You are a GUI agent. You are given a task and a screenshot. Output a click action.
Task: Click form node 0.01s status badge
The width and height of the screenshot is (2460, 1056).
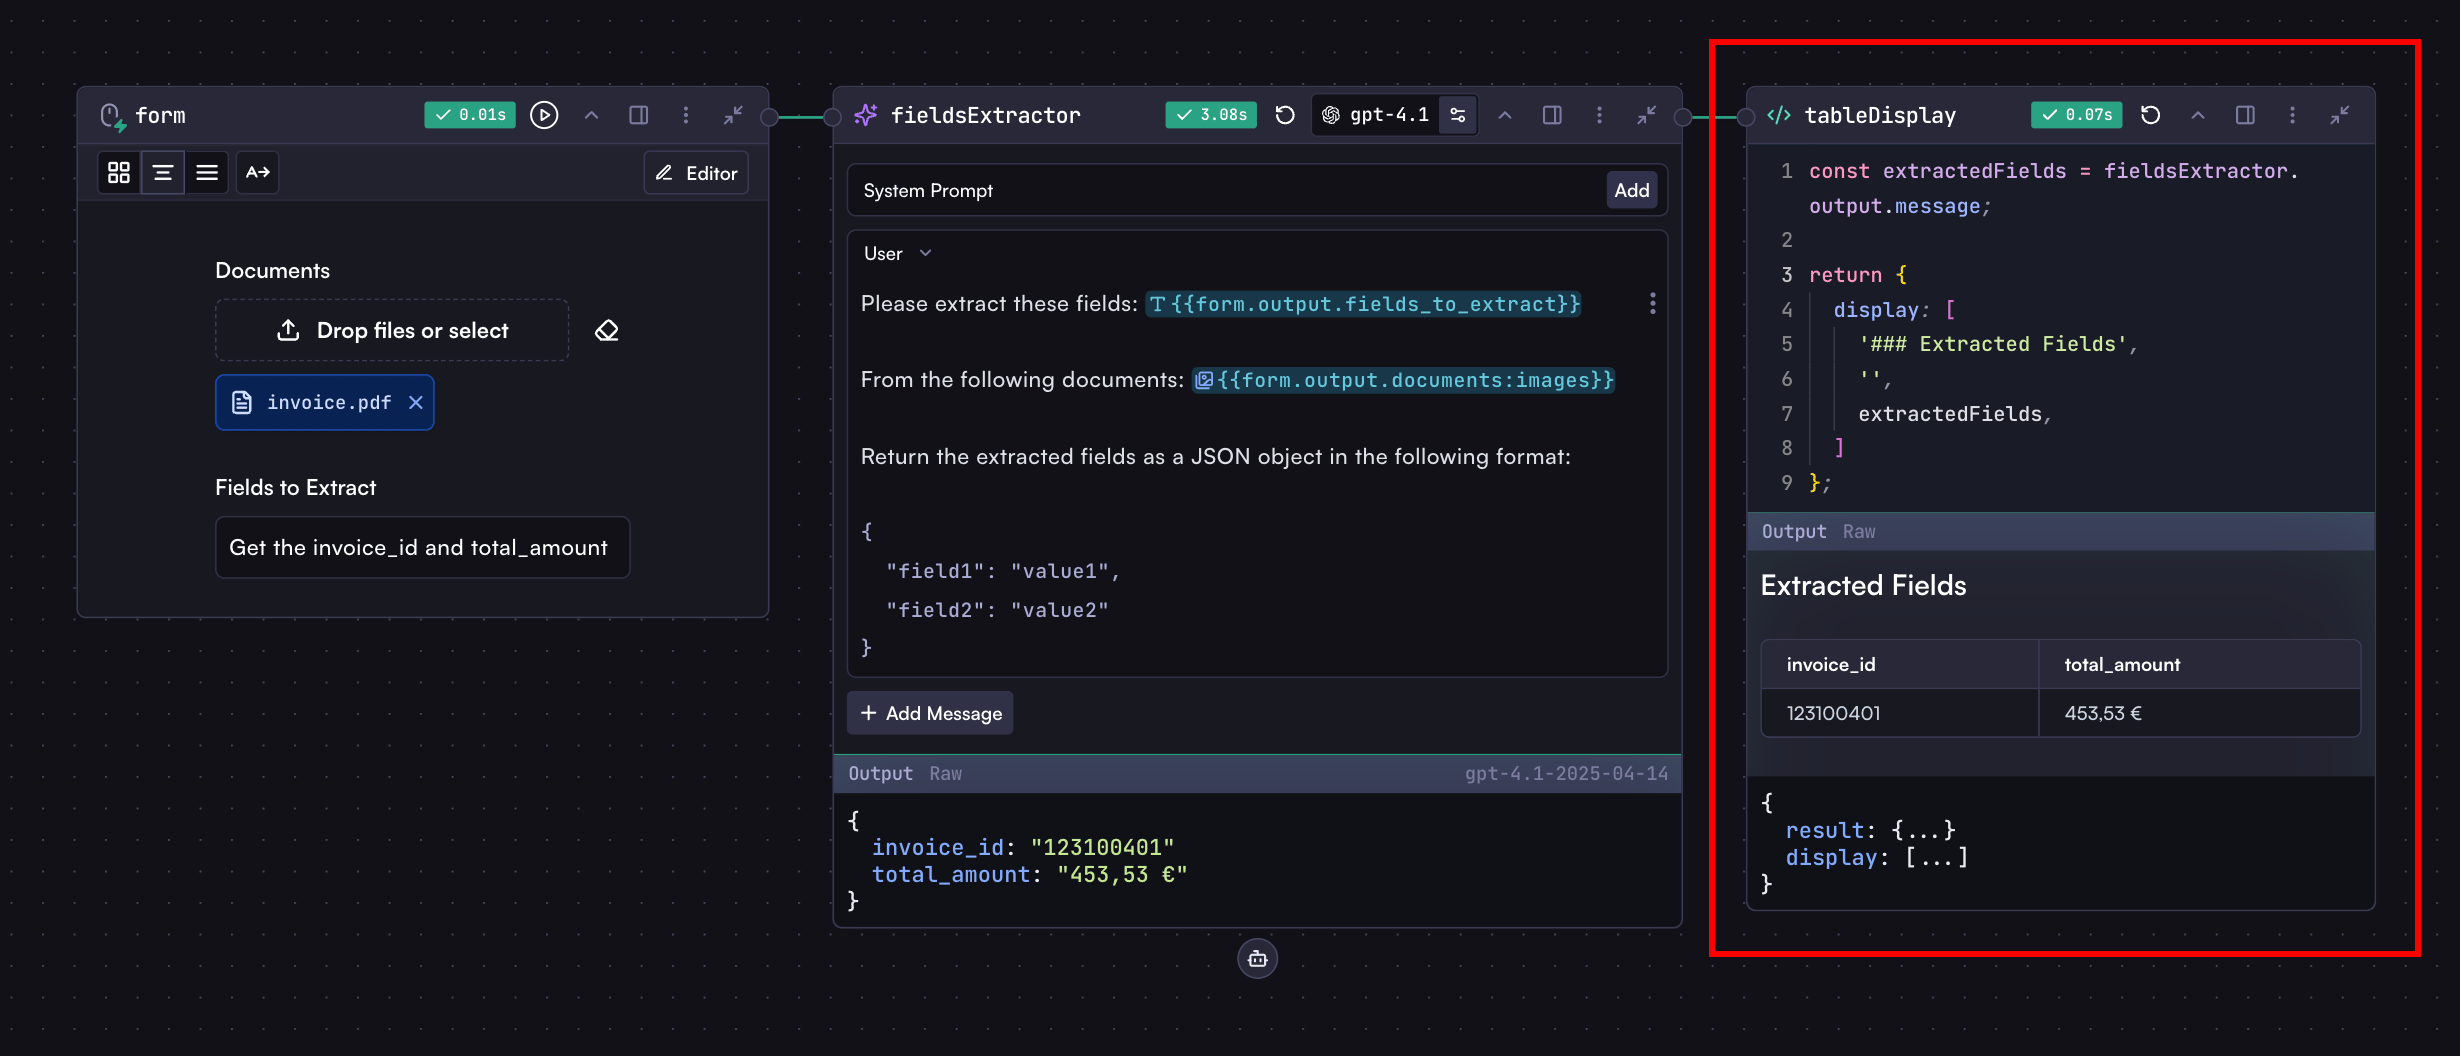470,115
